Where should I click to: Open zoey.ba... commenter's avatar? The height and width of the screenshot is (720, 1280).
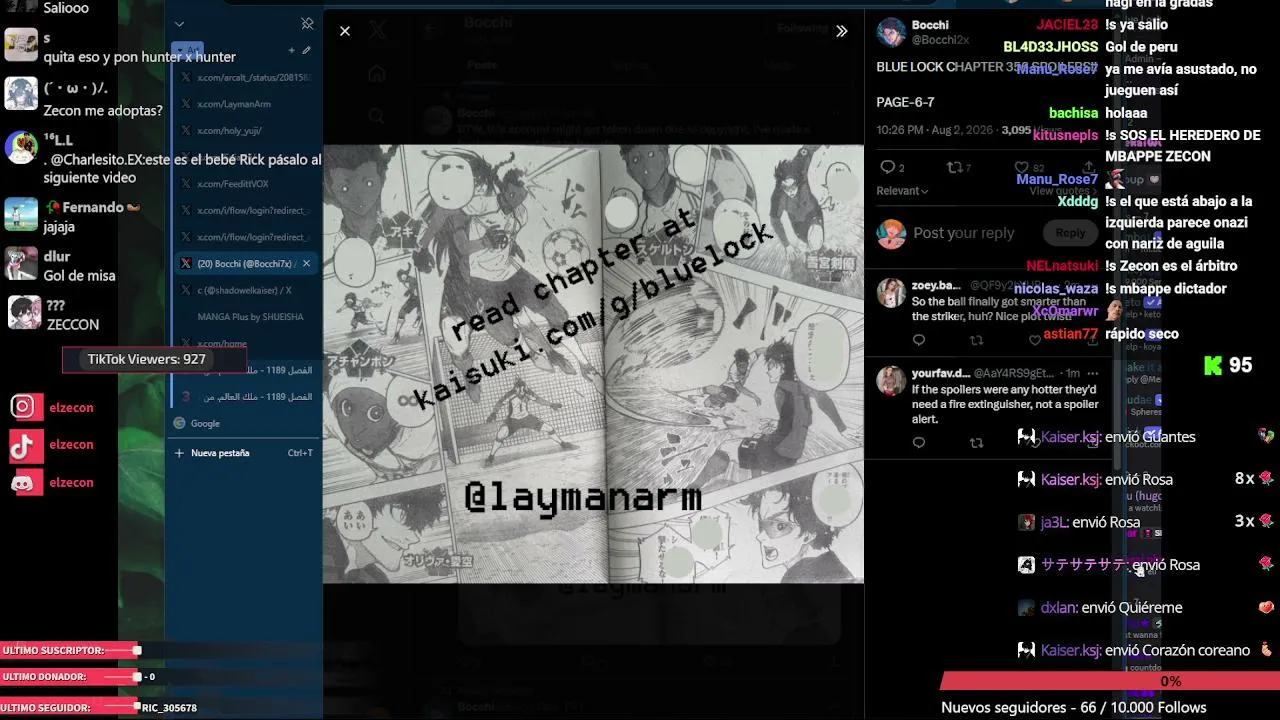(891, 293)
